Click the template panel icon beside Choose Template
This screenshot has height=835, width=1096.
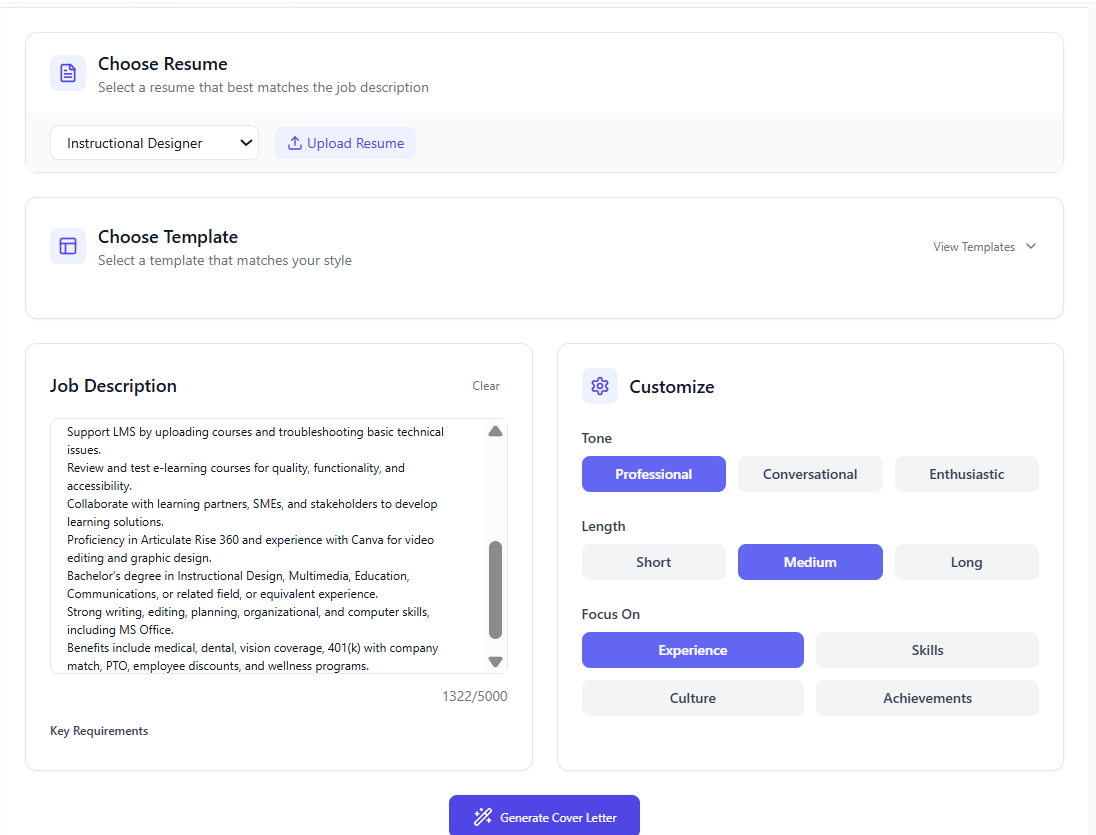(x=67, y=246)
